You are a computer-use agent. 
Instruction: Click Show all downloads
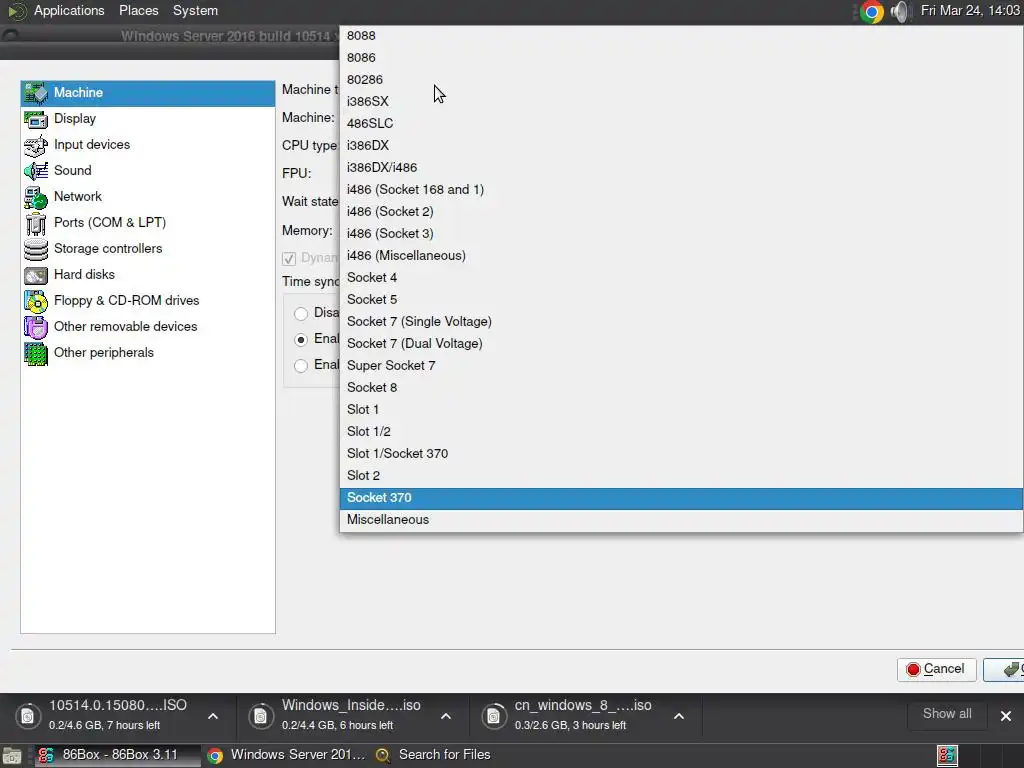(946, 714)
